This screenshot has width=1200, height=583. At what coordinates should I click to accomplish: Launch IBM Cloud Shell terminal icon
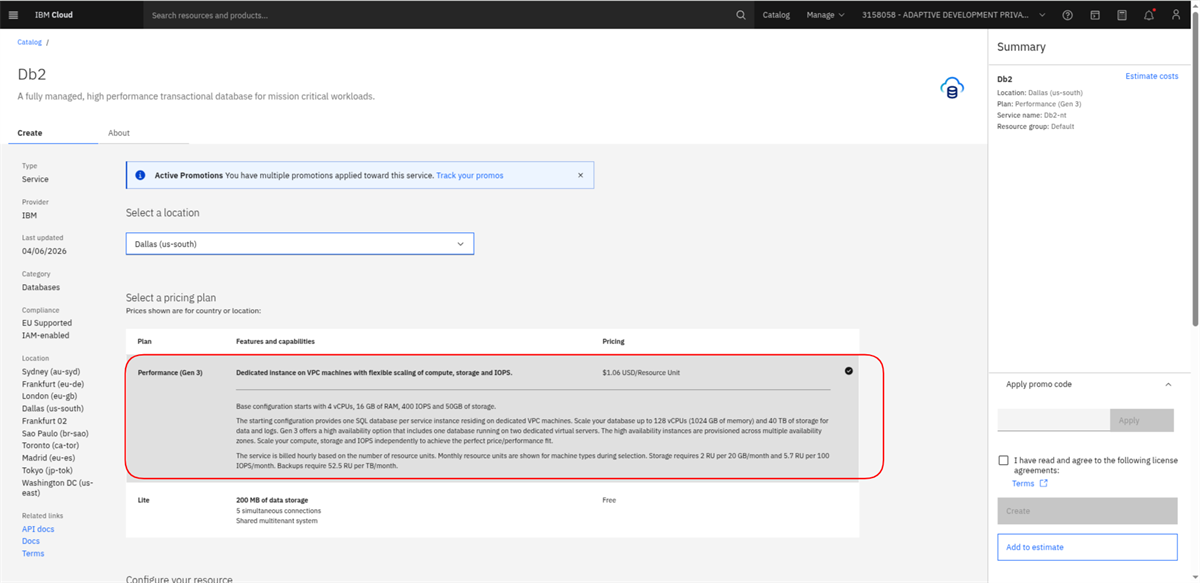1095,15
